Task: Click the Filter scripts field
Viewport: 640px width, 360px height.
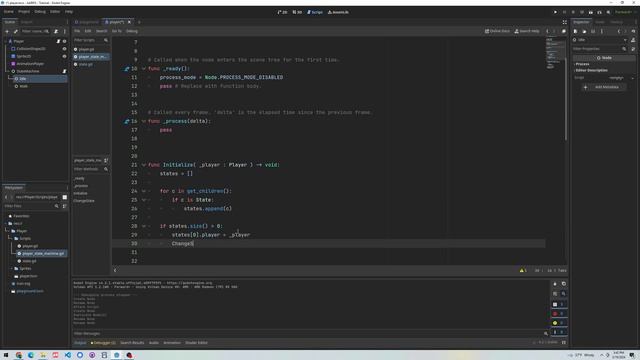Action: (x=91, y=40)
